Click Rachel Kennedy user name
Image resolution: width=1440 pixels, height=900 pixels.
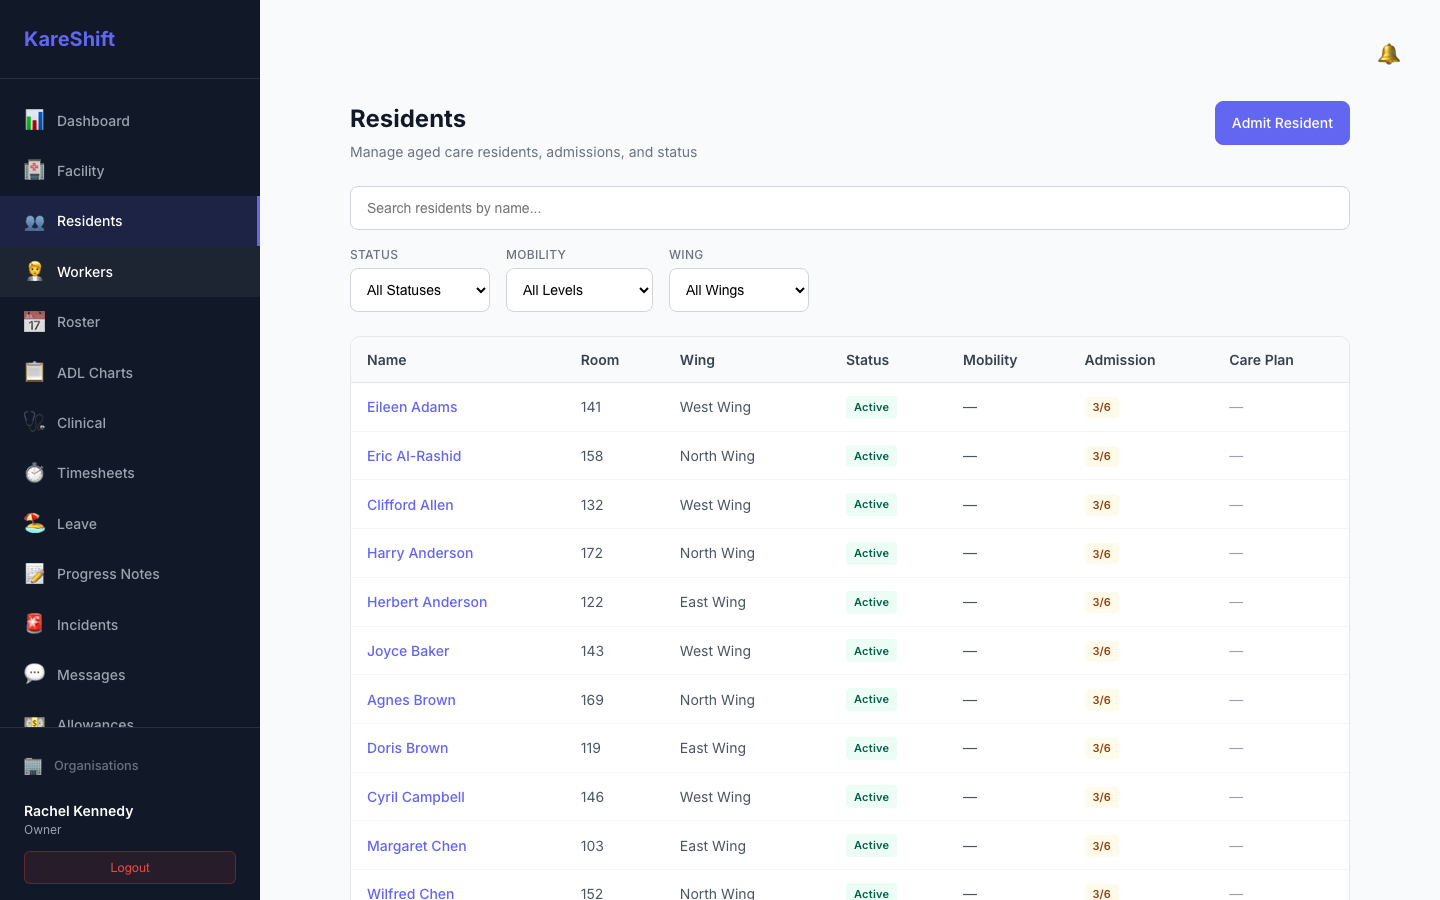(78, 811)
